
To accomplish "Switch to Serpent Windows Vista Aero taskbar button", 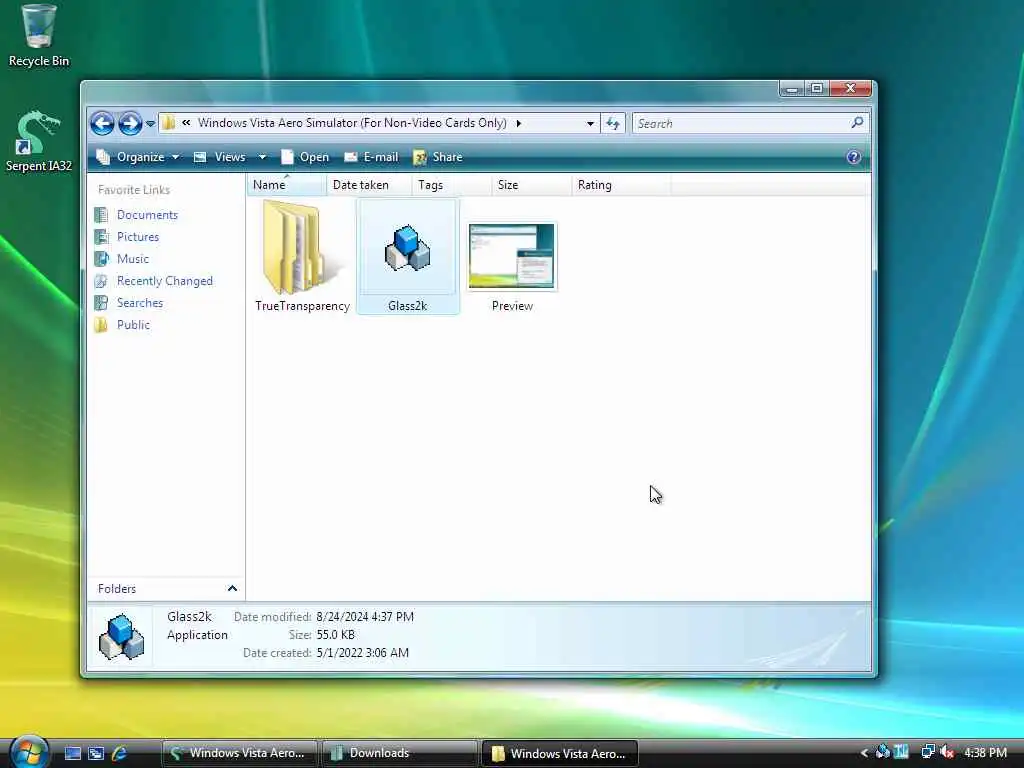I will click(x=240, y=753).
